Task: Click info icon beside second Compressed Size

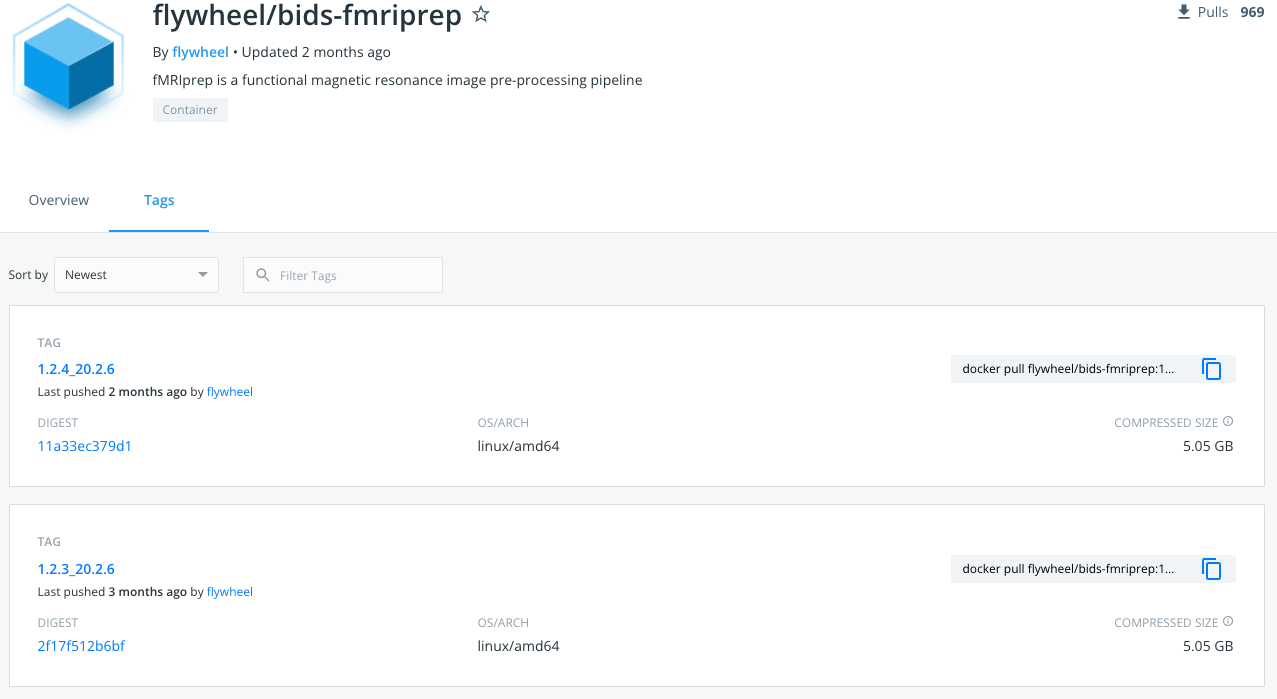Action: (x=1228, y=622)
